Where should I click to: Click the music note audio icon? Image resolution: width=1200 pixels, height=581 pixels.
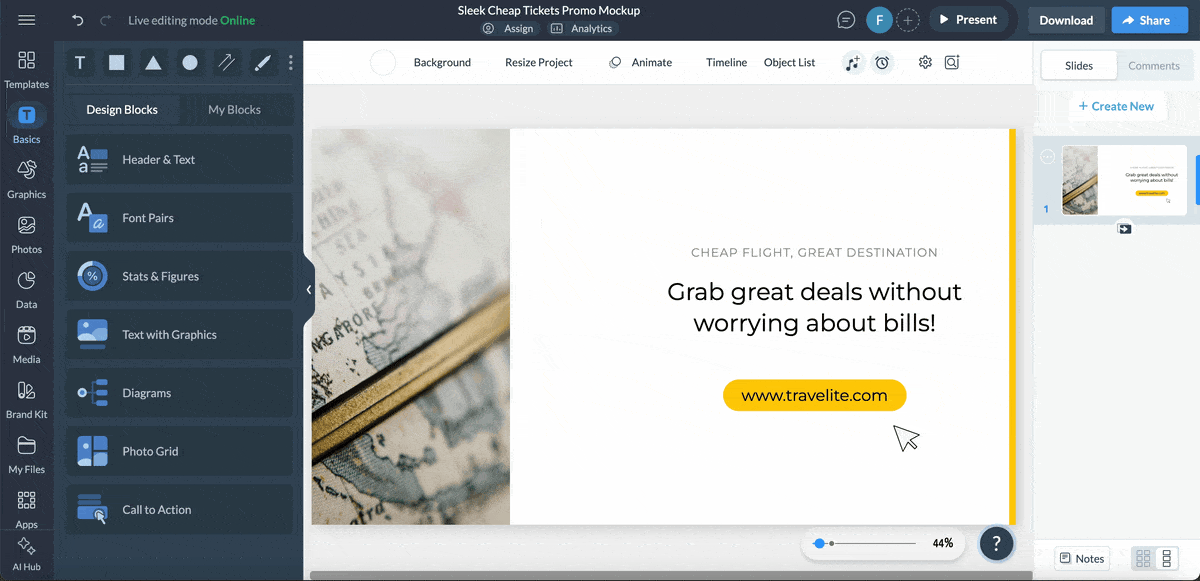[852, 63]
